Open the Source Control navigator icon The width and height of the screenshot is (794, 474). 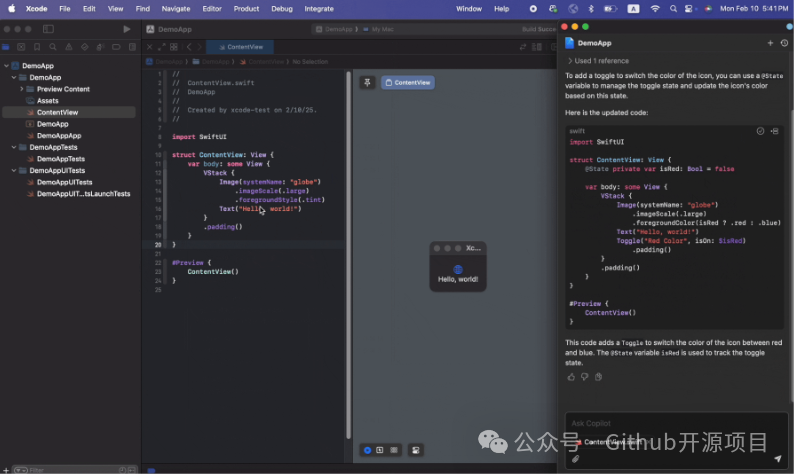[x=21, y=47]
